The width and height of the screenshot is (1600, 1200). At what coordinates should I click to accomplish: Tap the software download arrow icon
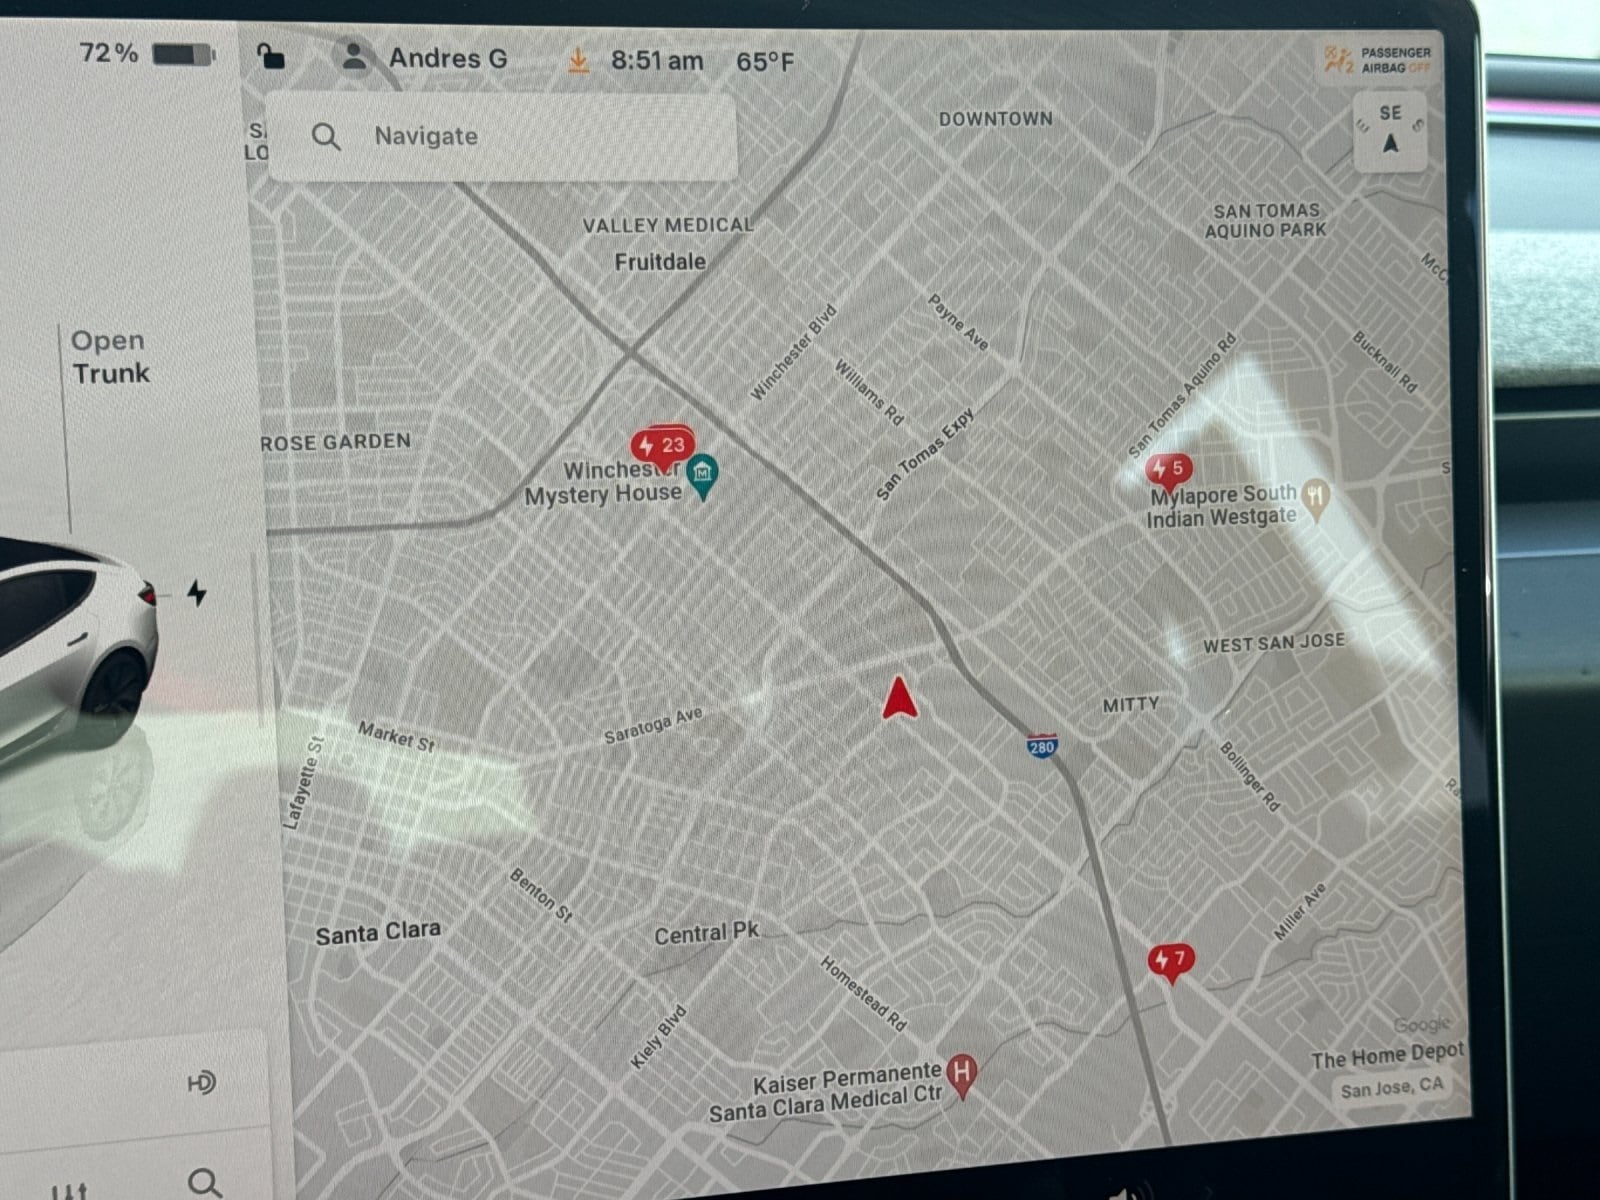click(577, 61)
